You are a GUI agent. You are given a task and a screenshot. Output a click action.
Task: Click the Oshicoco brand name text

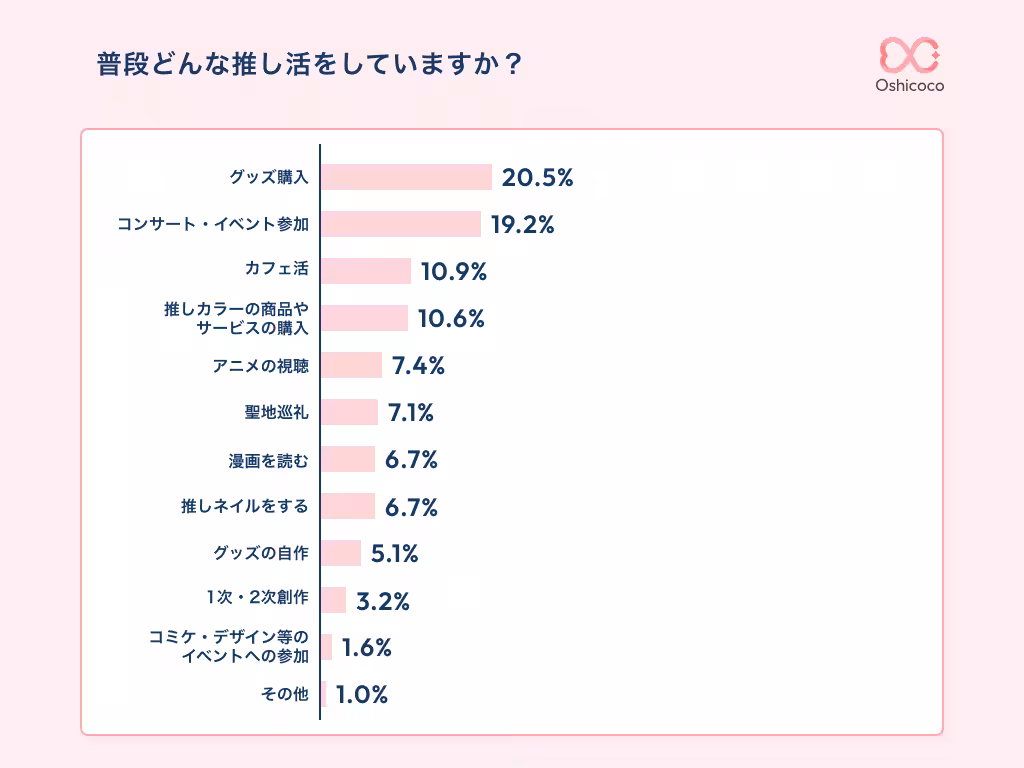click(x=909, y=86)
